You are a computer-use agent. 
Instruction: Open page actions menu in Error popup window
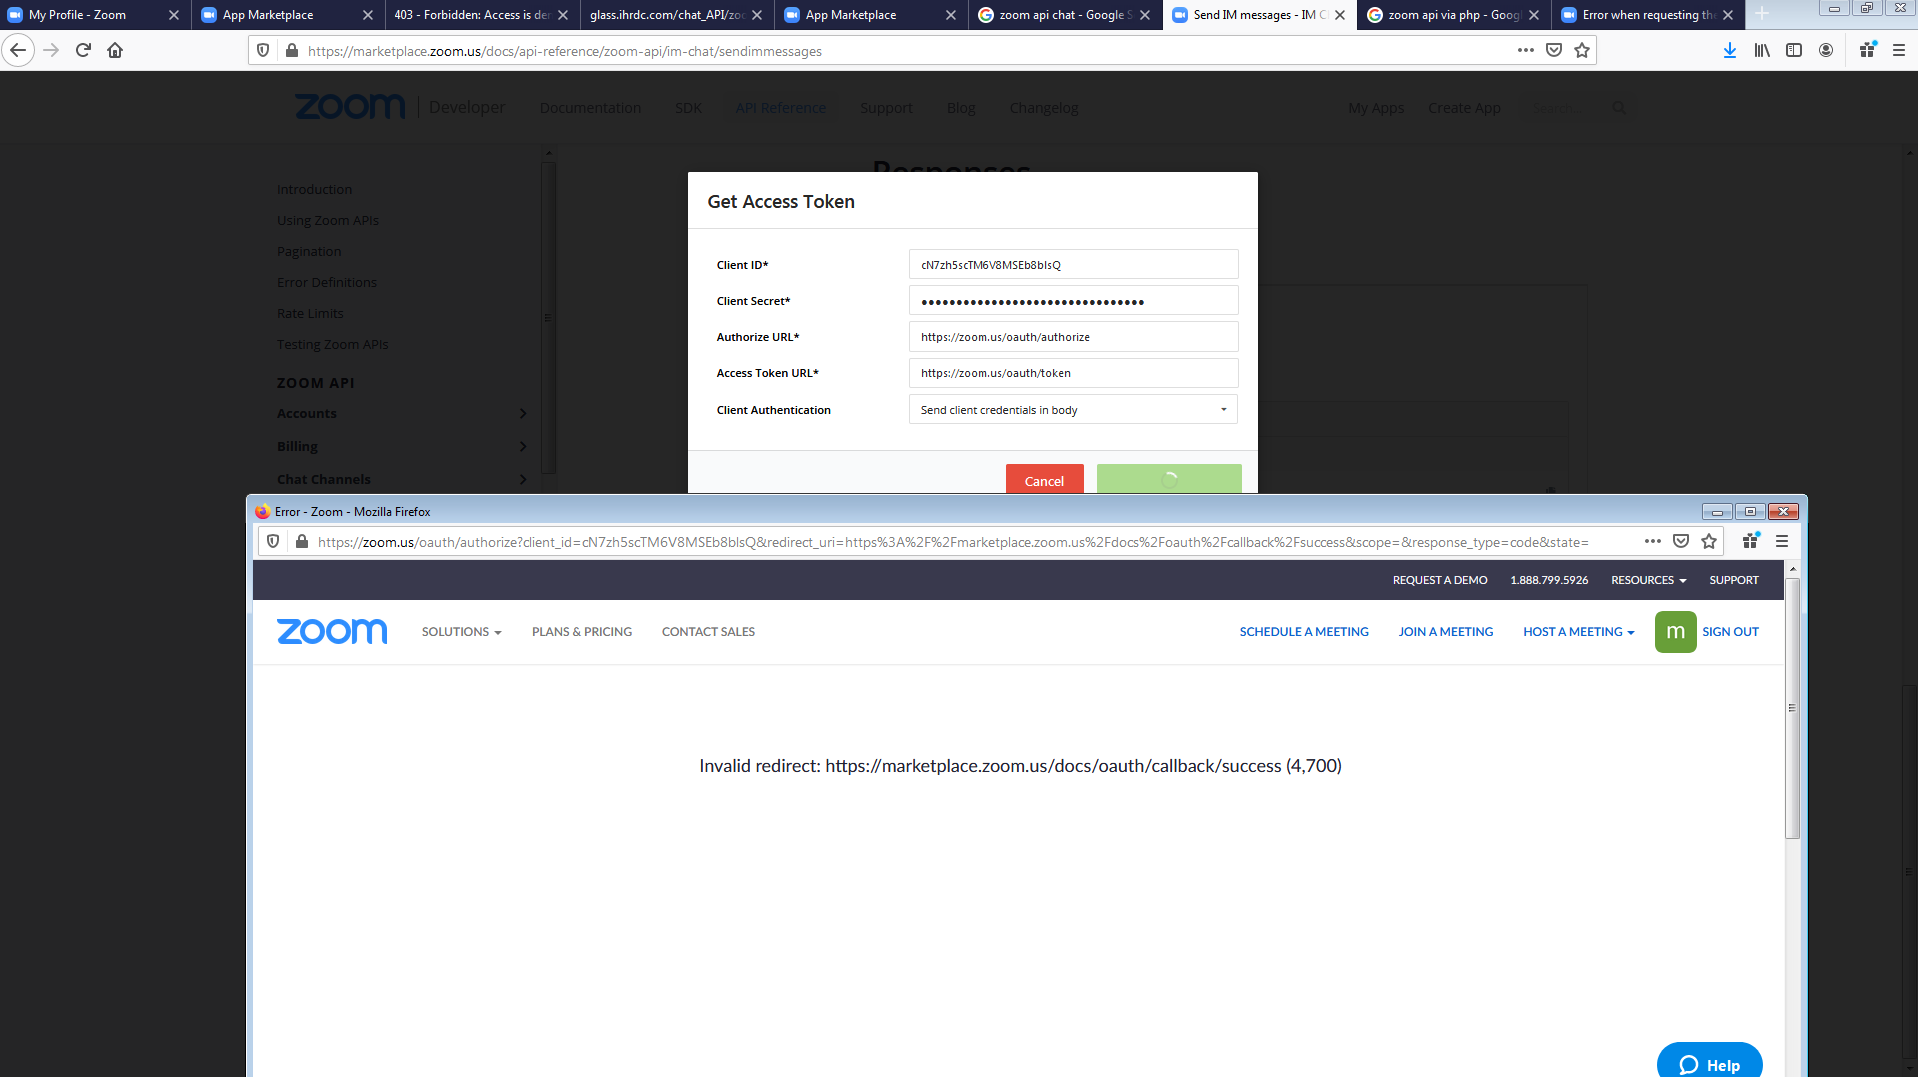[1653, 541]
